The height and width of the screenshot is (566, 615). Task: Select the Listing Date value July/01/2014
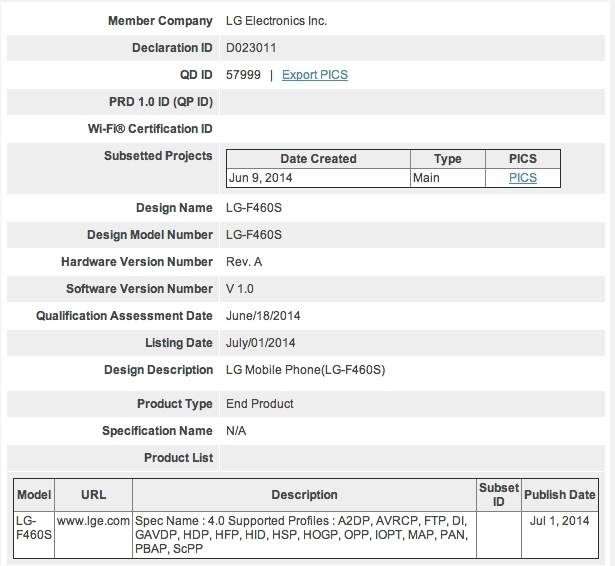coord(260,343)
